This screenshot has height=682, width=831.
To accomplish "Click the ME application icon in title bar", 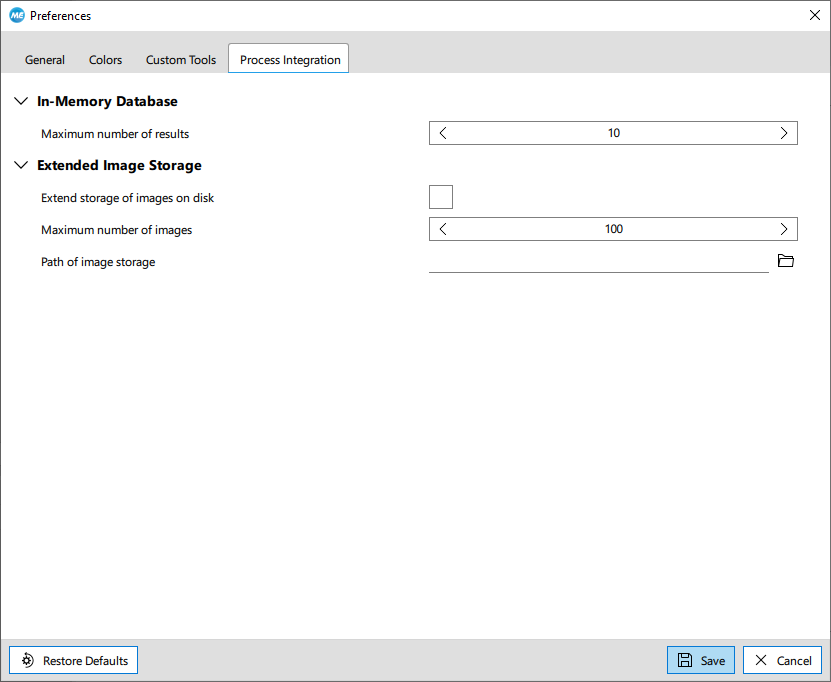I will click(x=17, y=16).
